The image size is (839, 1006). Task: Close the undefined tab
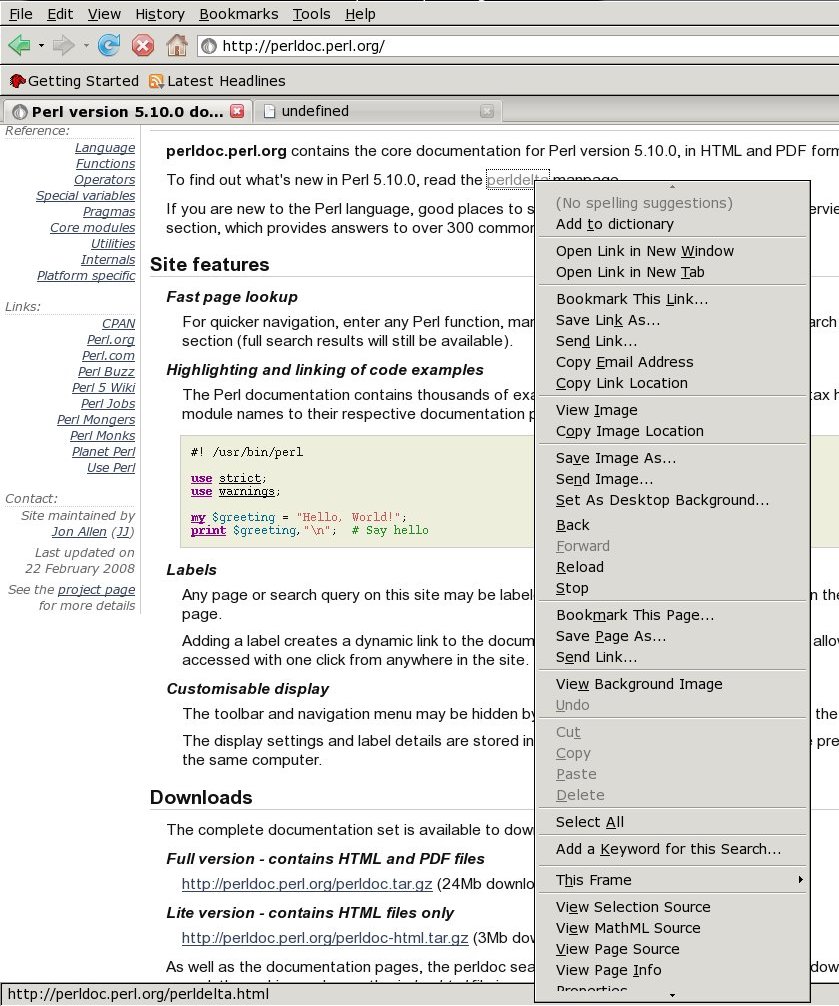coord(487,111)
